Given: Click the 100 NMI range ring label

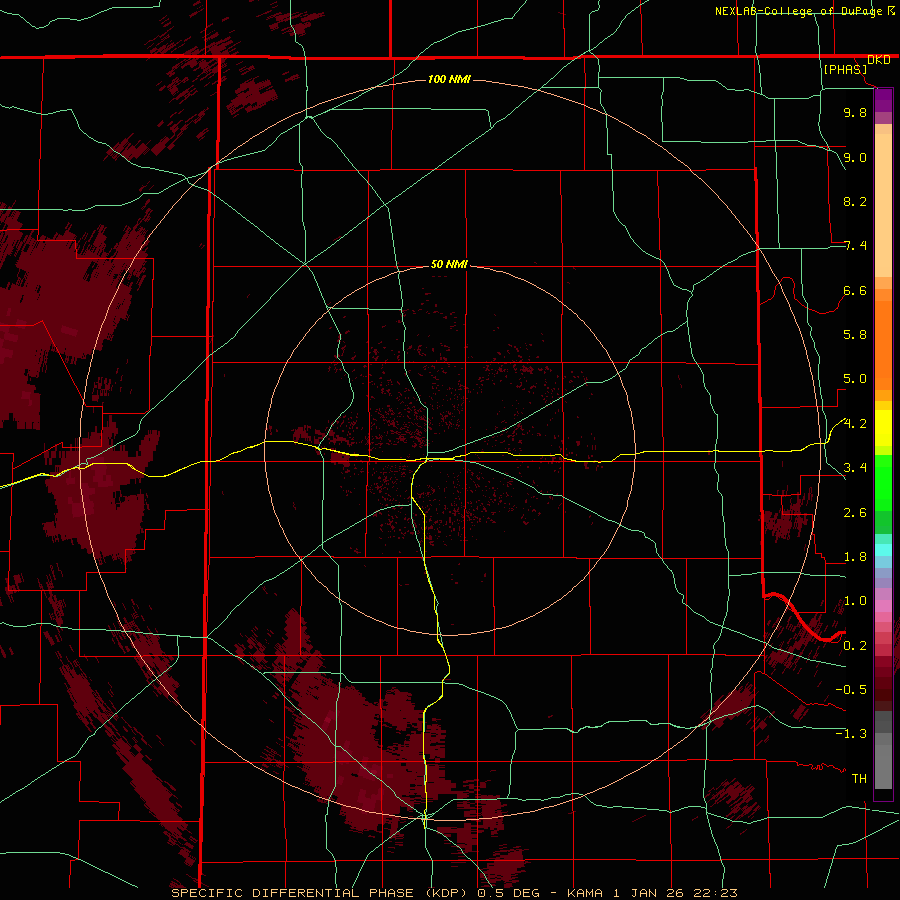Looking at the screenshot, I should 449,79.
